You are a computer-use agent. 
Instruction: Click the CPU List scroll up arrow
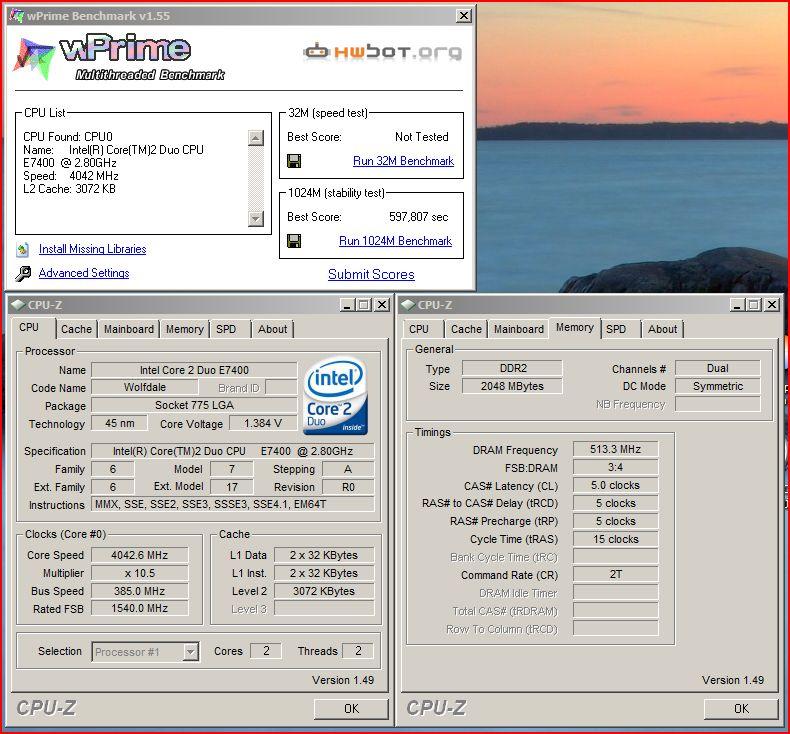pos(256,138)
